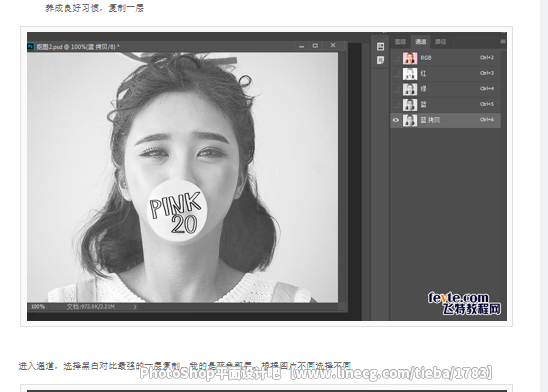Screen dimensions: 548x392
Task: Maximize the 抠图2.psd document window
Action: pyautogui.click(x=315, y=46)
